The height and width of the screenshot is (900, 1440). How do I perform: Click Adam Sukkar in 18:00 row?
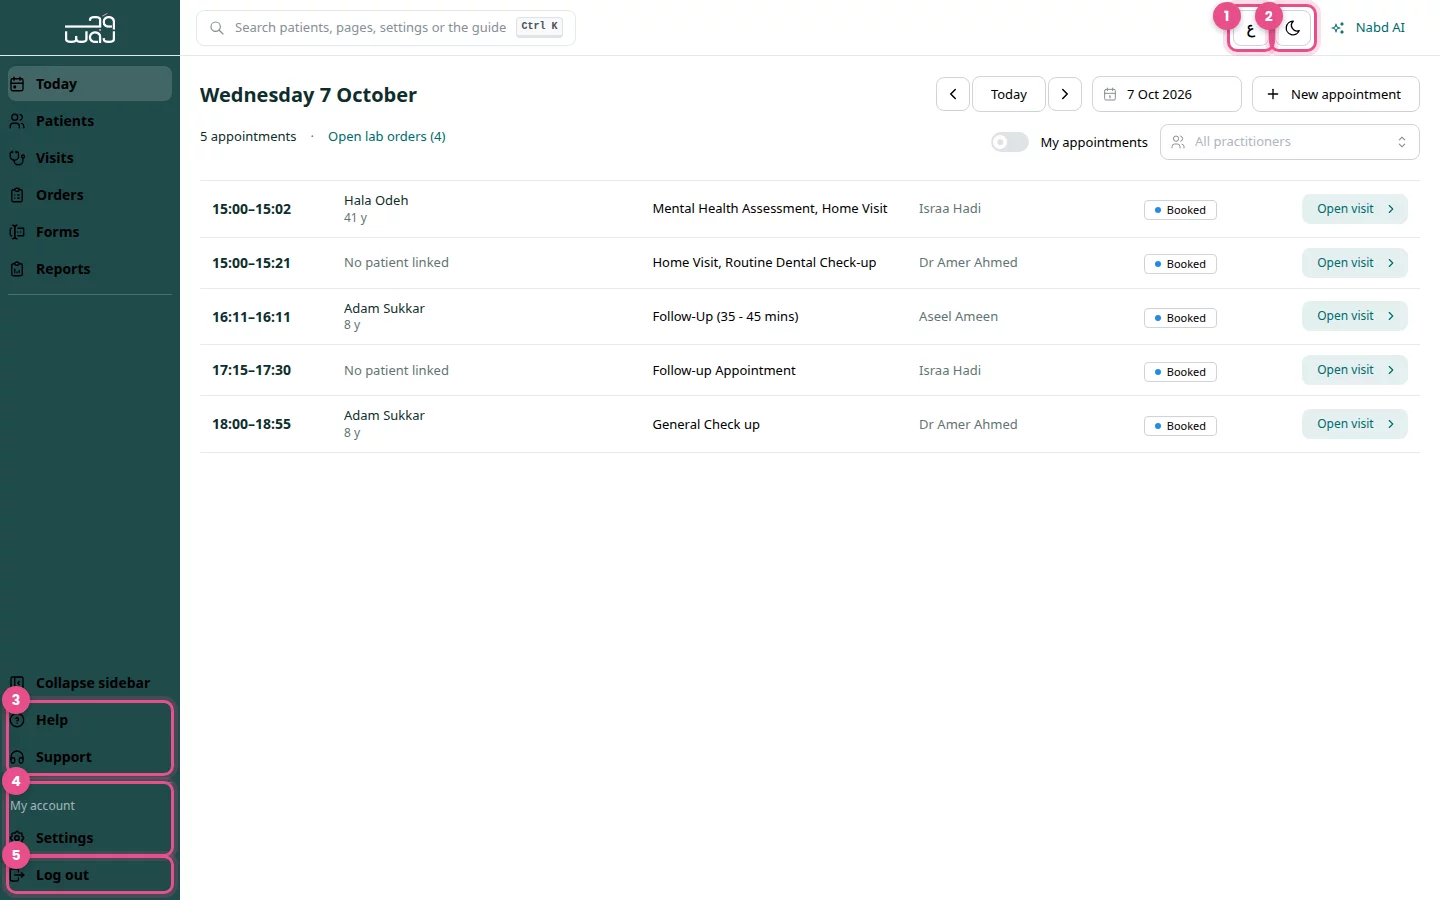click(x=384, y=415)
